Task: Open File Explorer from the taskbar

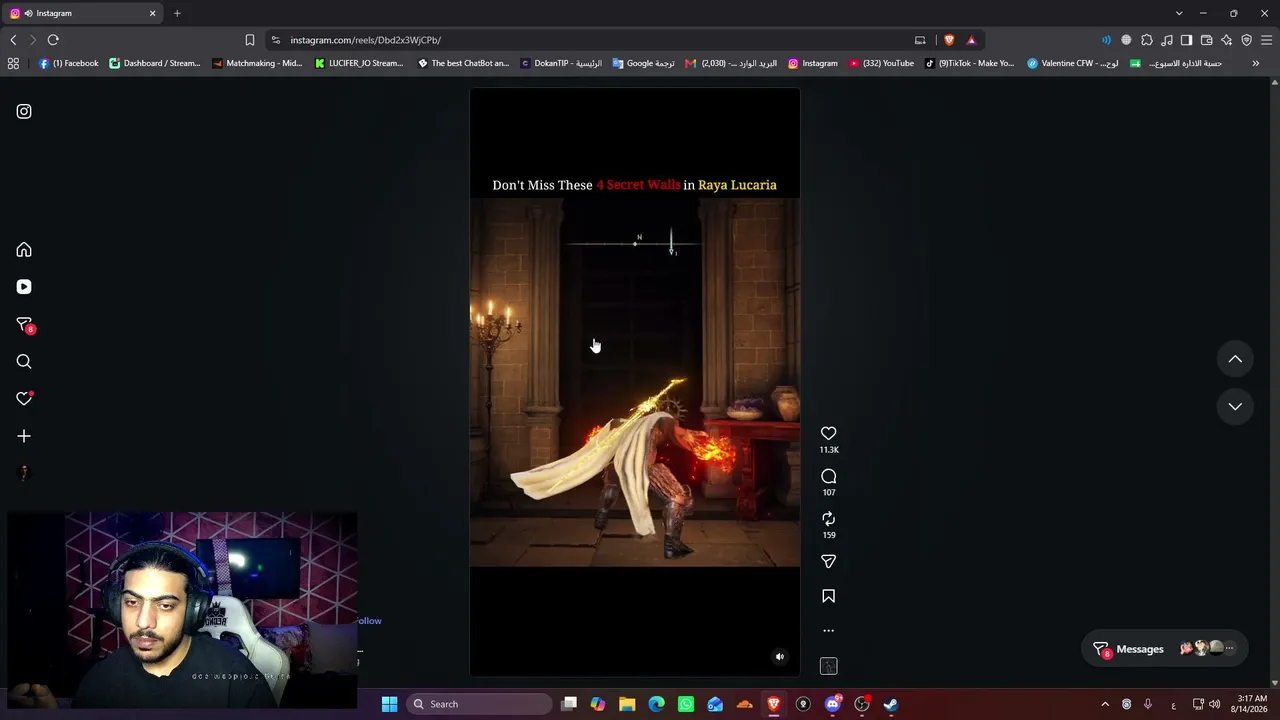Action: tap(627, 704)
